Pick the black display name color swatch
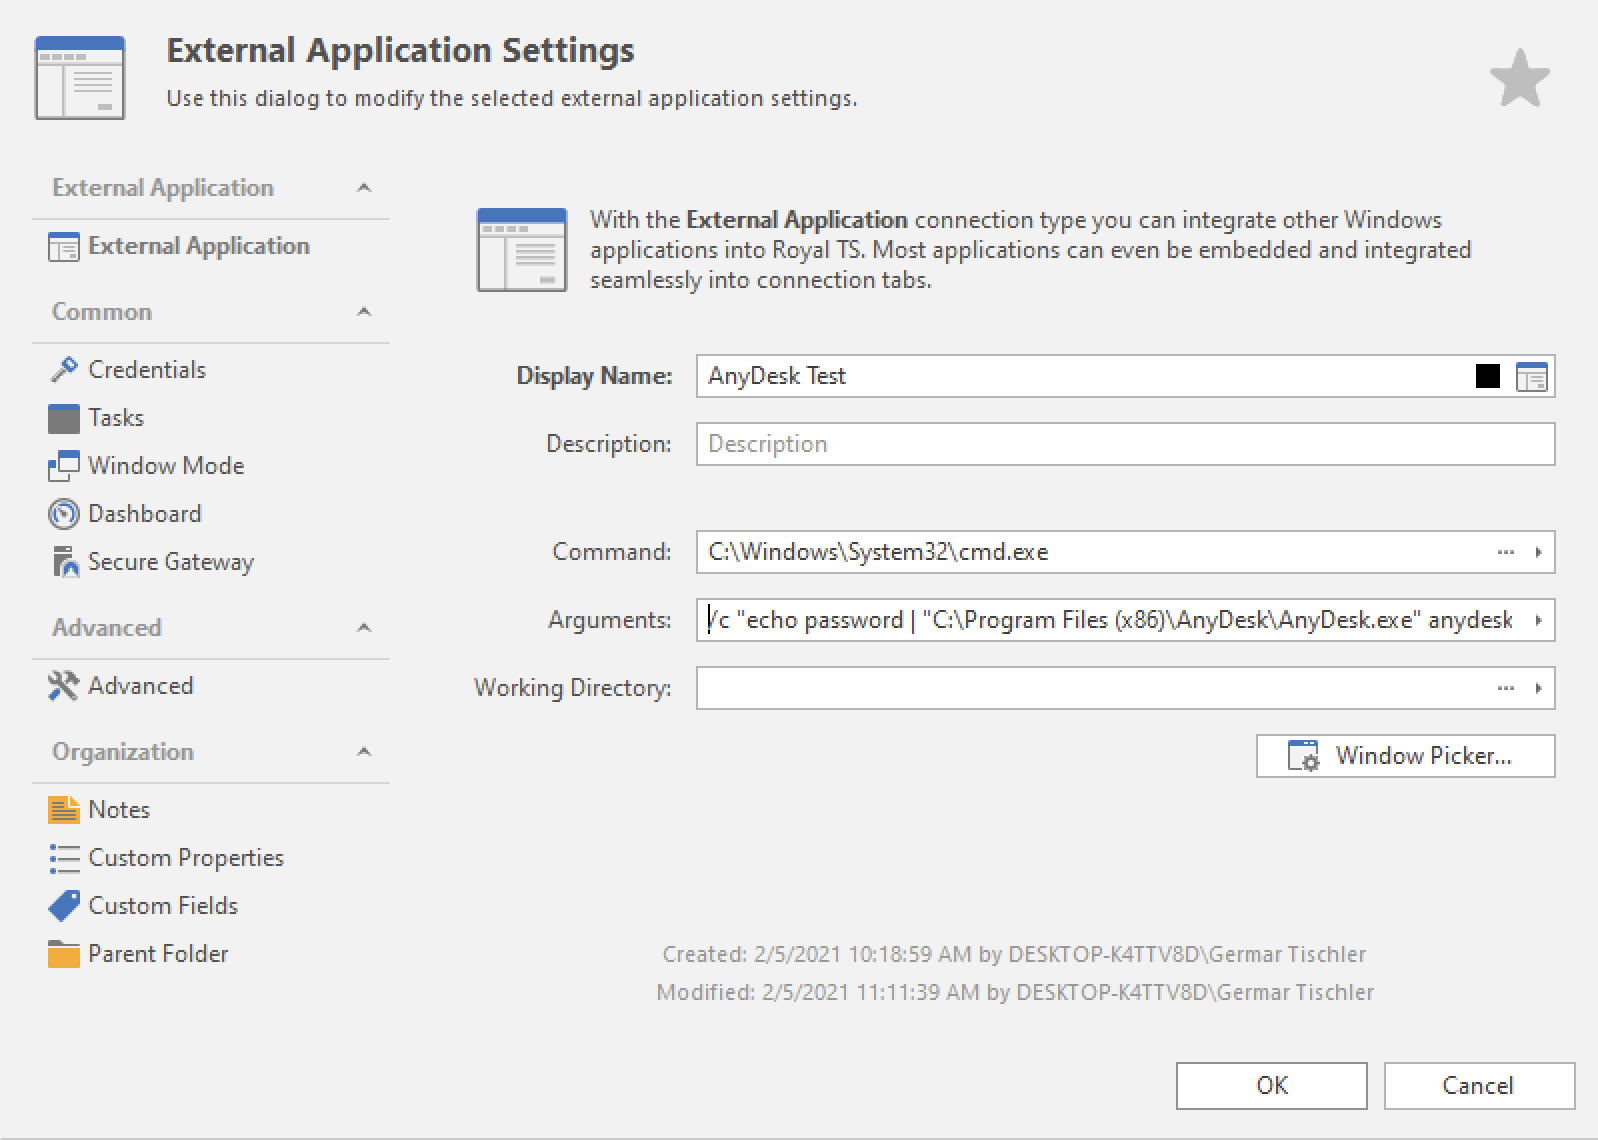The height and width of the screenshot is (1140, 1598). click(x=1487, y=377)
